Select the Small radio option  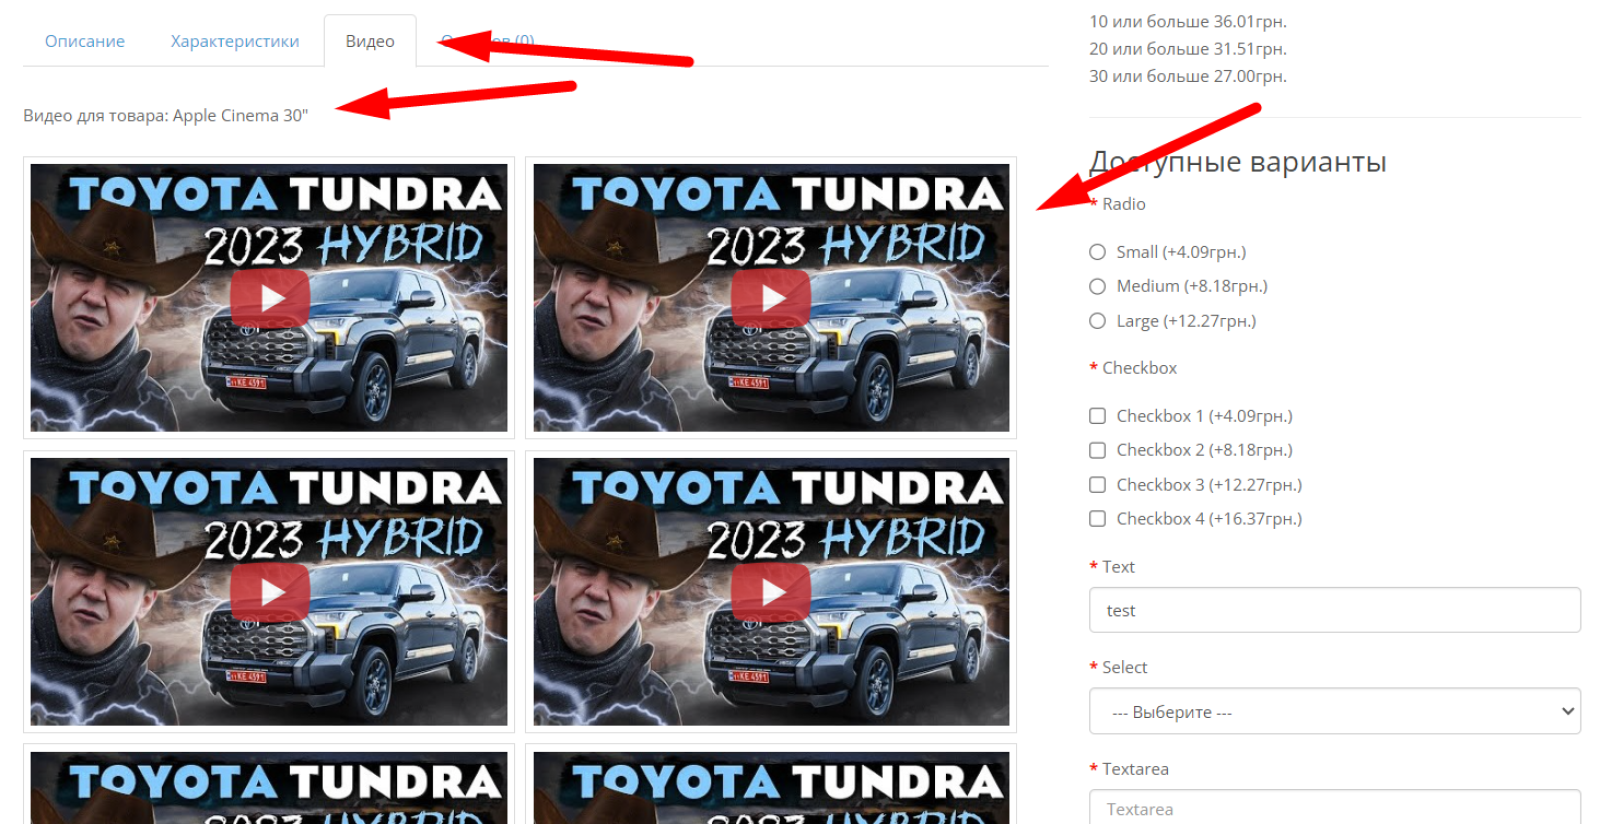point(1097,252)
